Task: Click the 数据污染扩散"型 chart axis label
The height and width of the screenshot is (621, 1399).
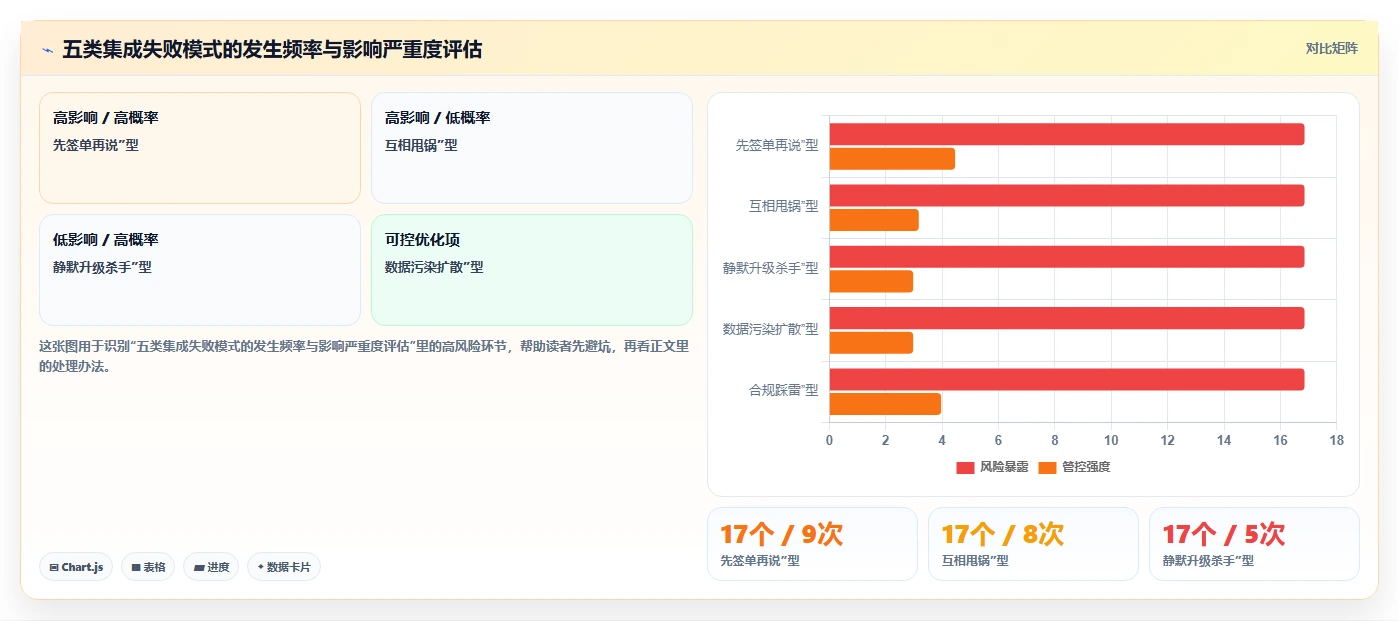Action: click(x=771, y=329)
